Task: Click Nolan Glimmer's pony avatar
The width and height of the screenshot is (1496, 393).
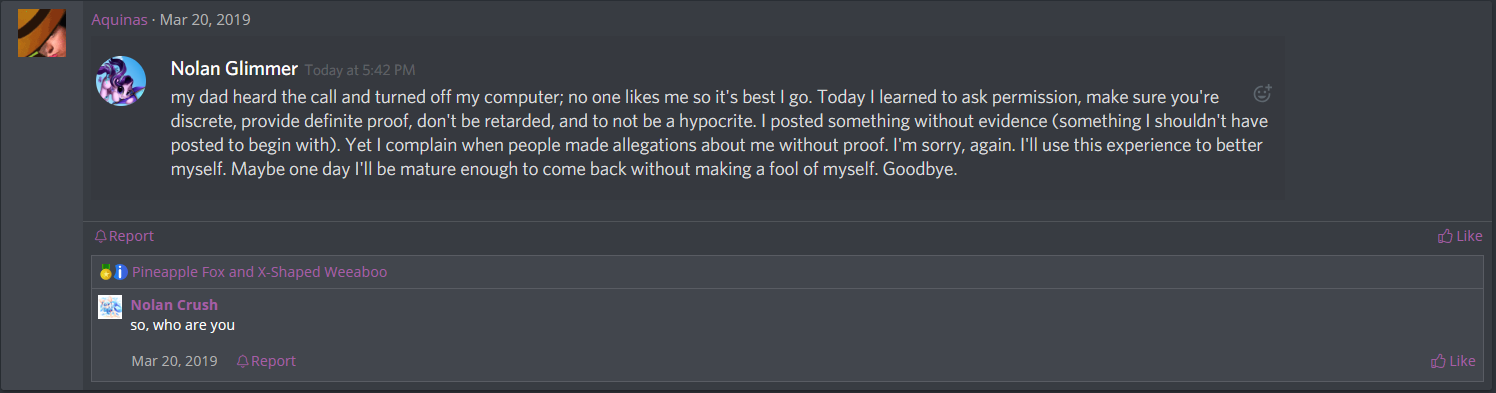Action: point(121,81)
